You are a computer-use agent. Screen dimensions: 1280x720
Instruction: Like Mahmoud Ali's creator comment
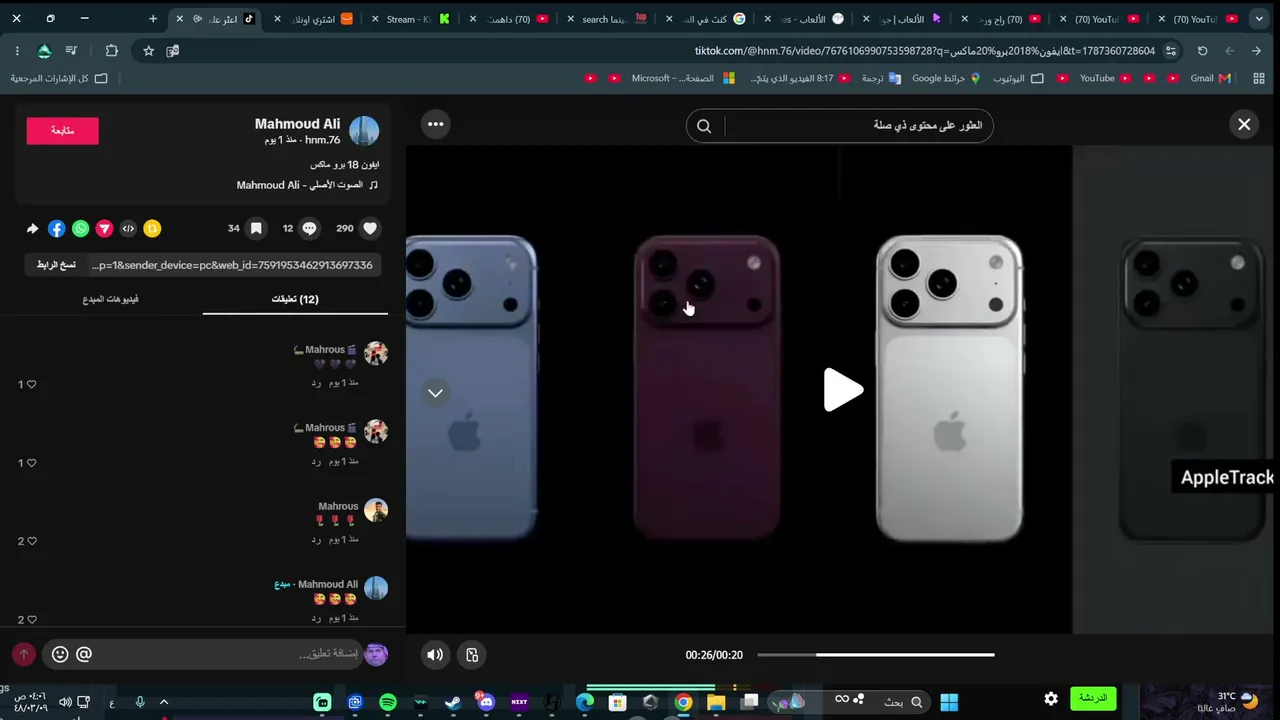31,620
